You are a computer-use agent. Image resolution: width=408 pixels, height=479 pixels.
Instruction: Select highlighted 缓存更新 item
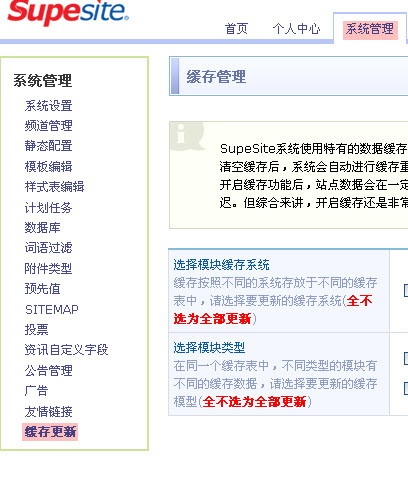(50, 432)
